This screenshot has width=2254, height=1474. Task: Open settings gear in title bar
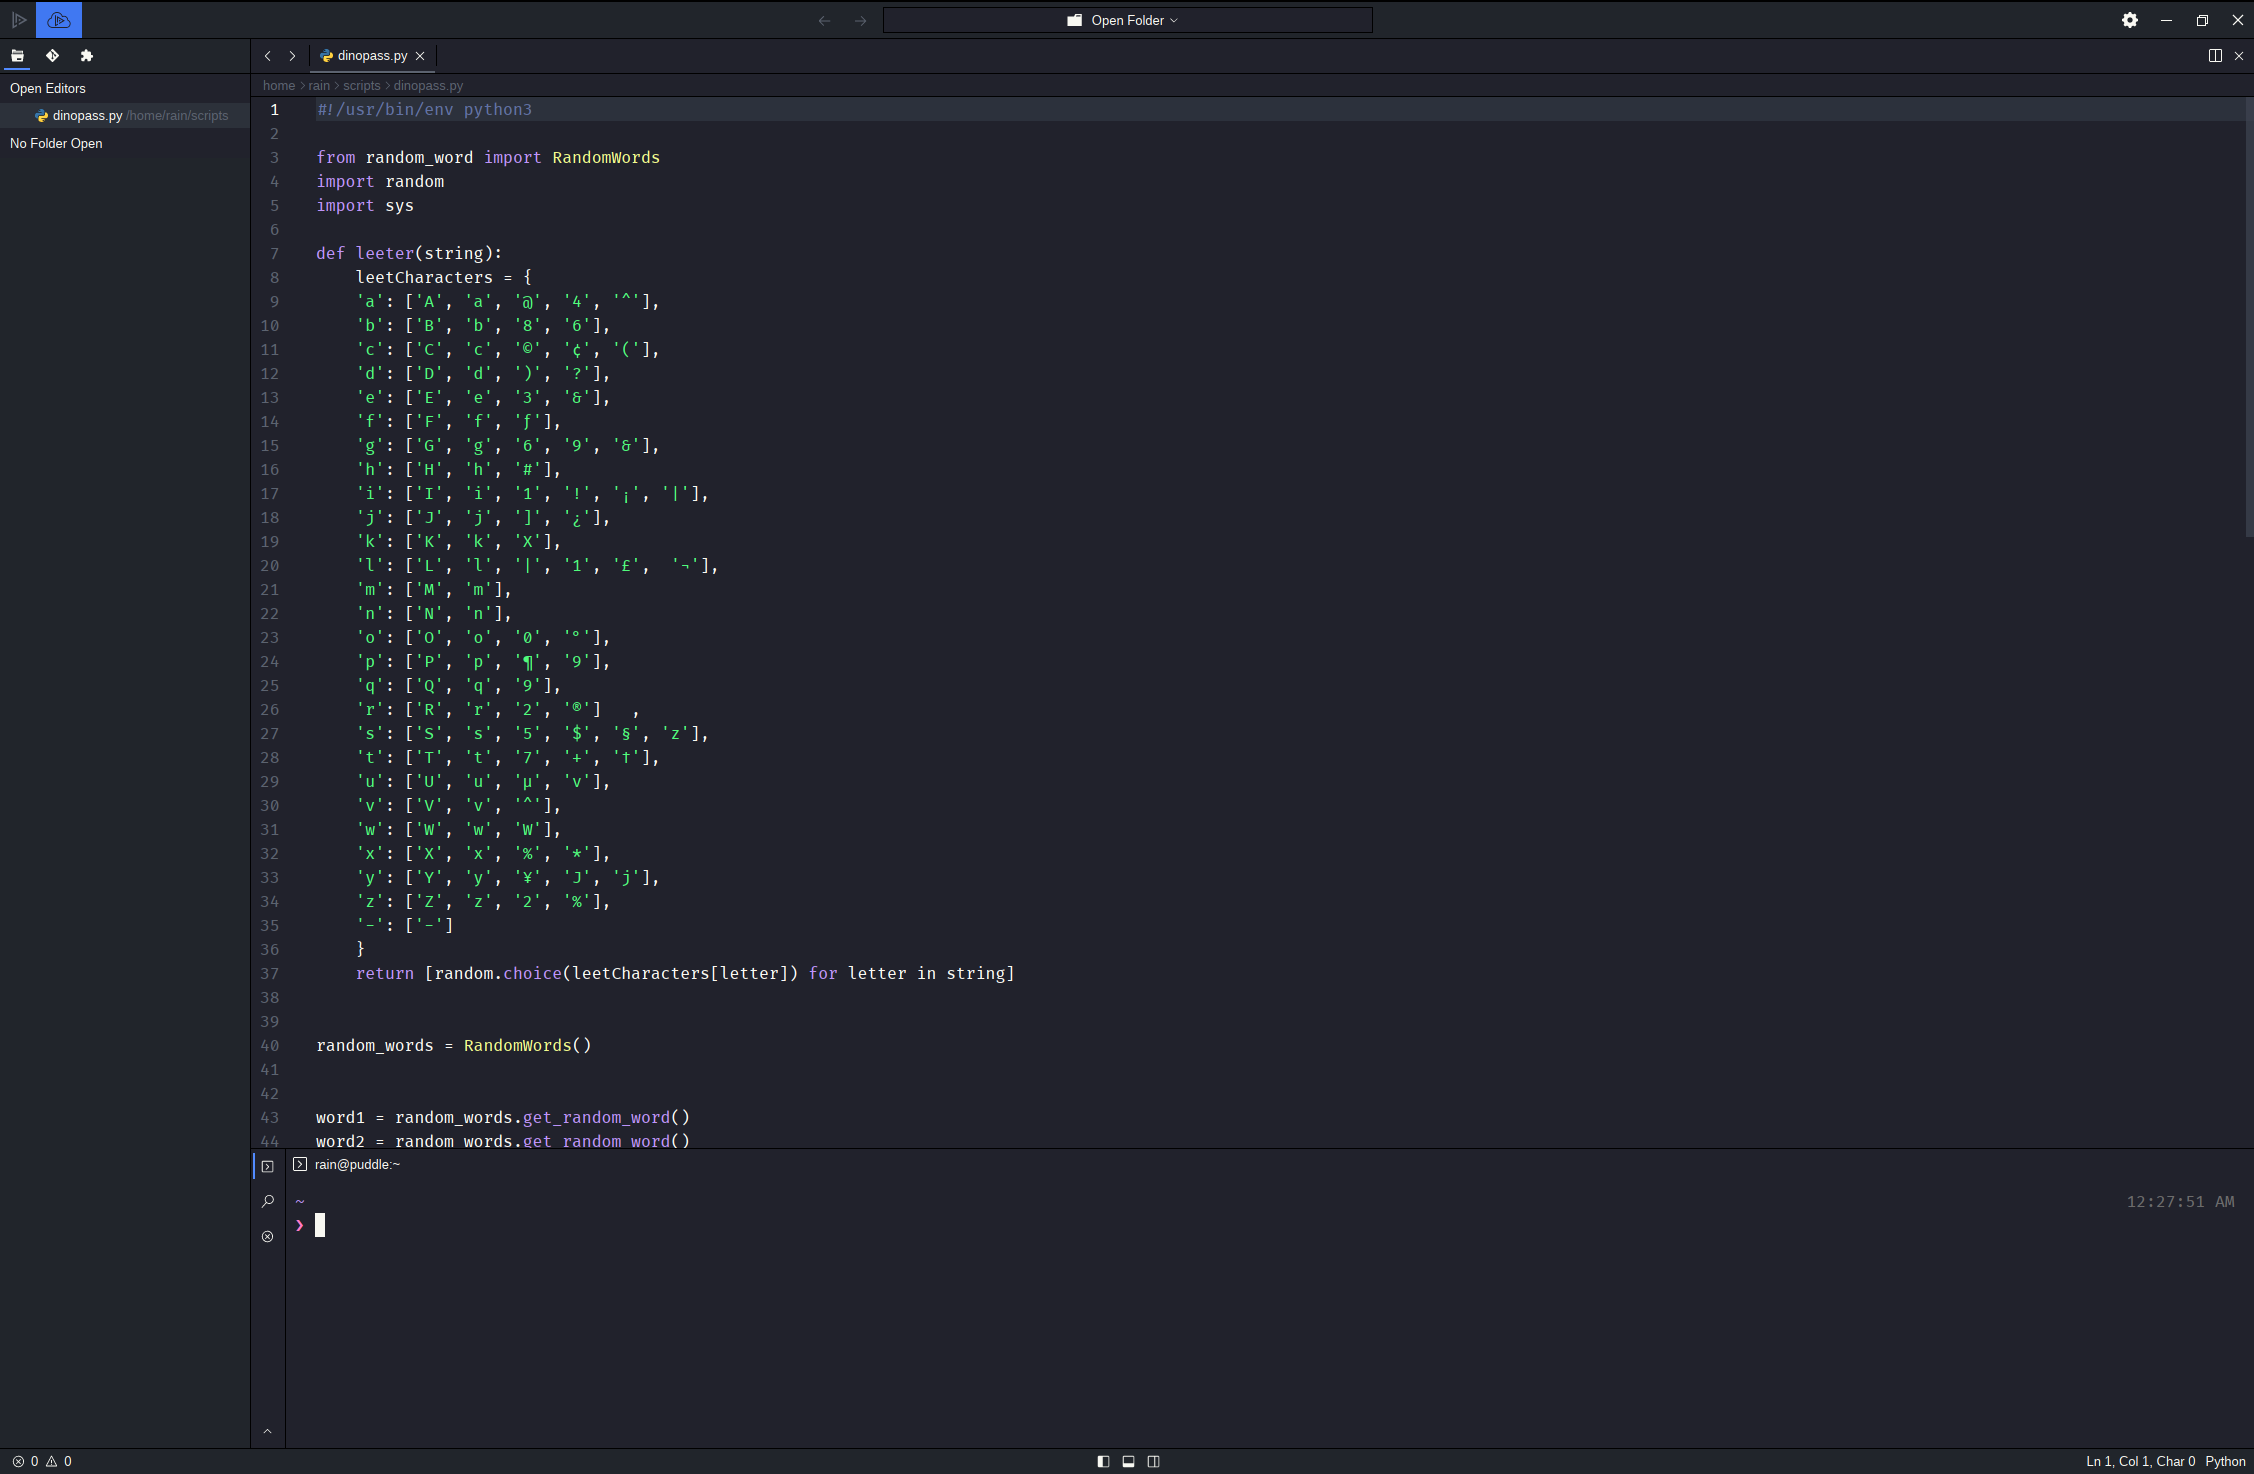coord(2130,20)
